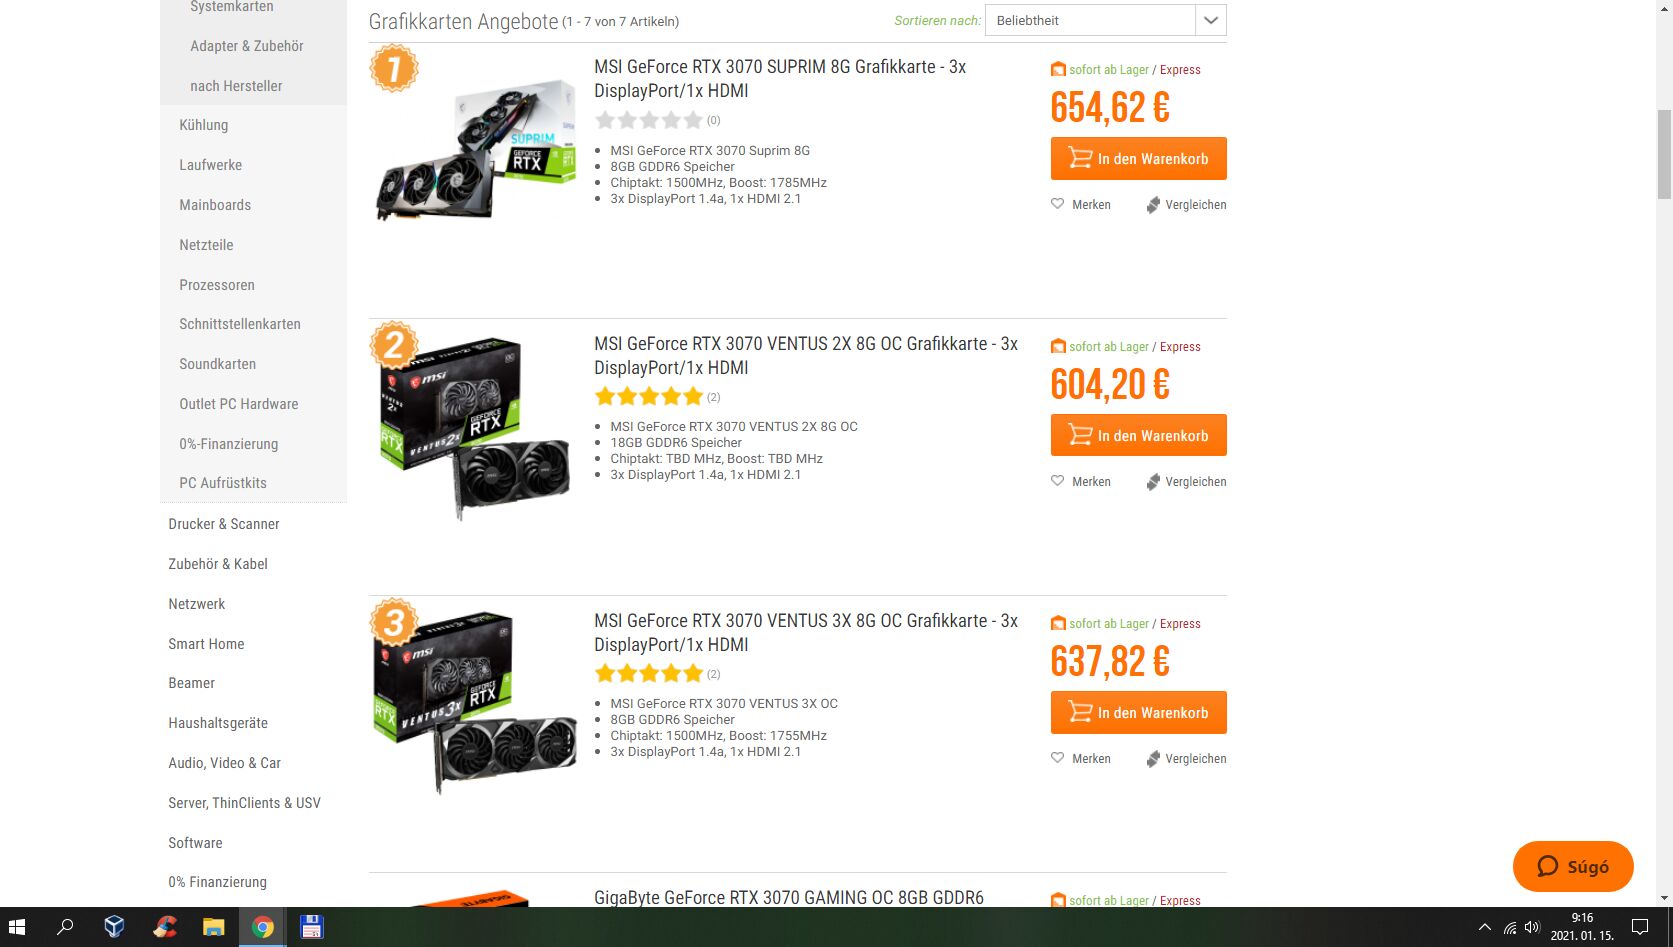
Task: Open File Explorer from the taskbar
Action: tap(214, 927)
